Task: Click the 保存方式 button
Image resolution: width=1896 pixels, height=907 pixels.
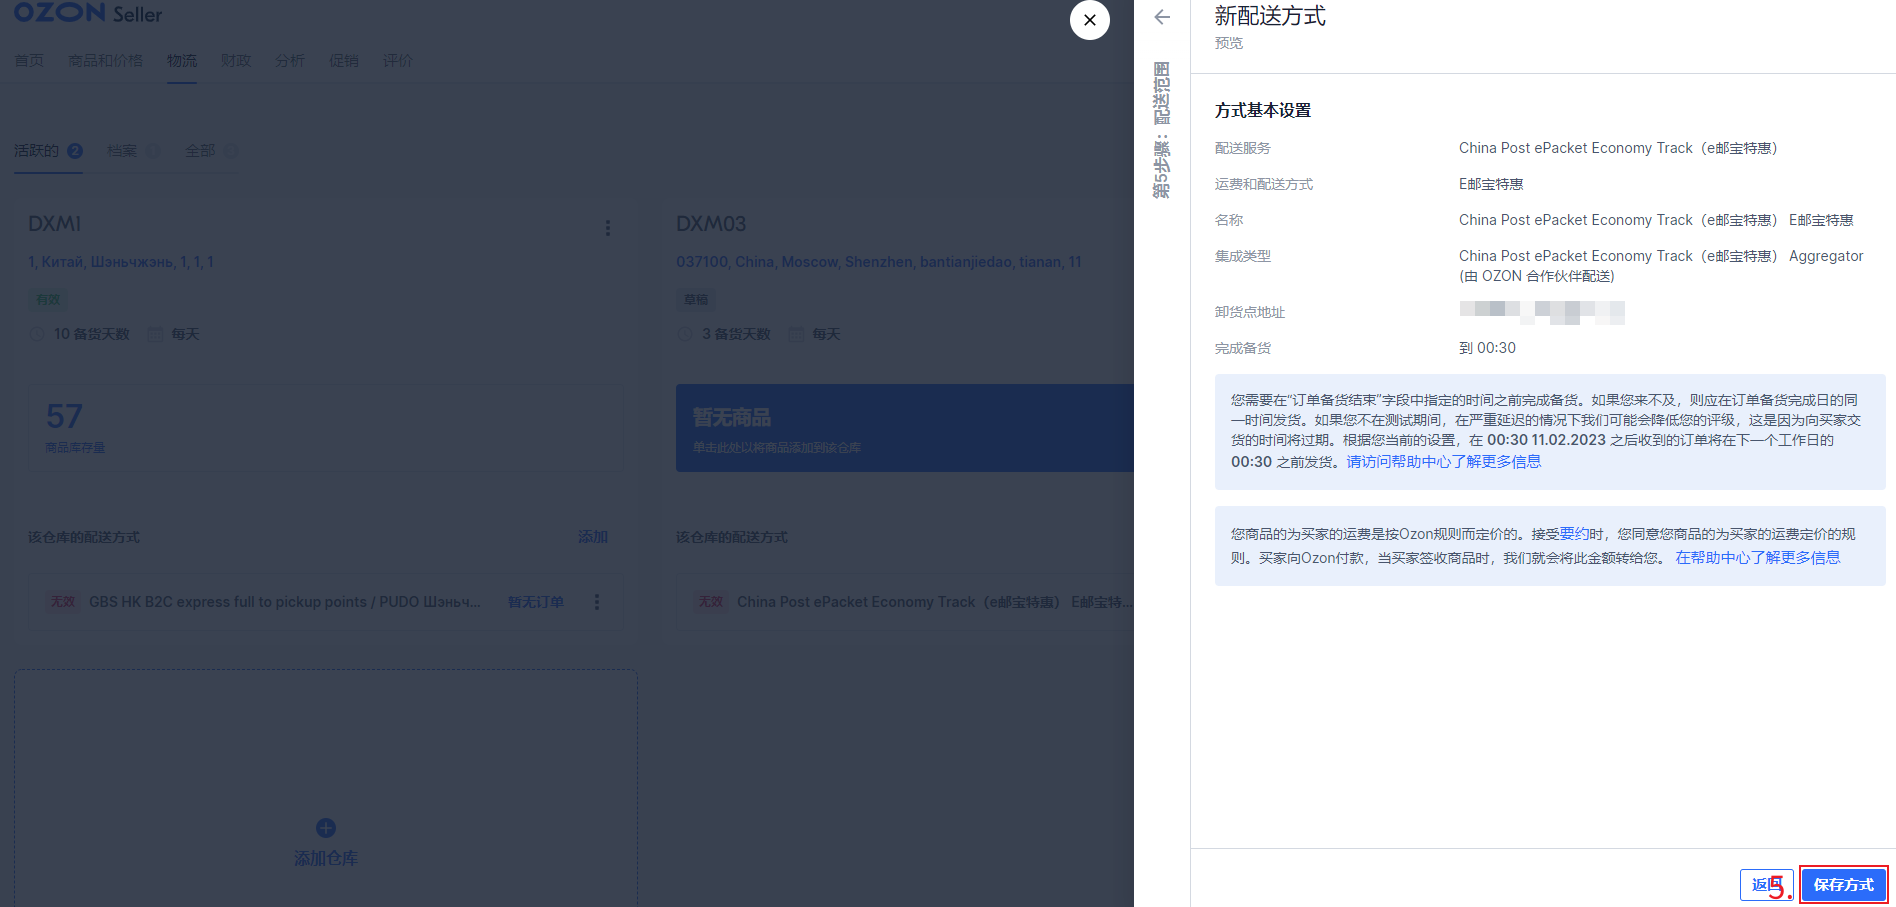Action: click(1844, 885)
